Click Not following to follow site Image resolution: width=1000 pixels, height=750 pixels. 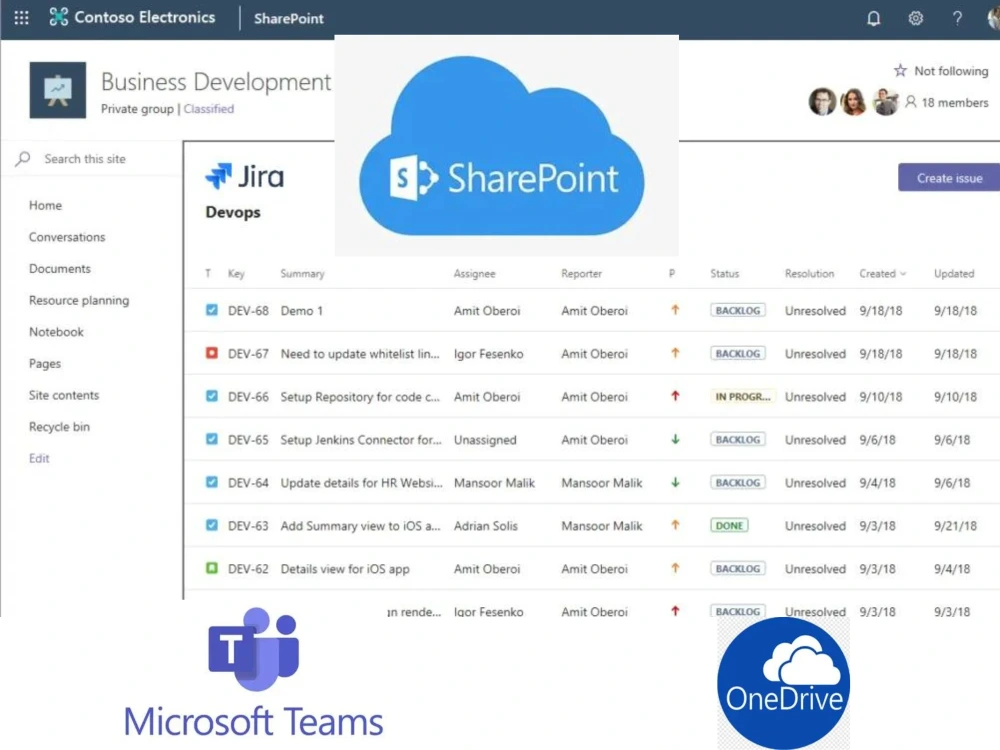951,71
